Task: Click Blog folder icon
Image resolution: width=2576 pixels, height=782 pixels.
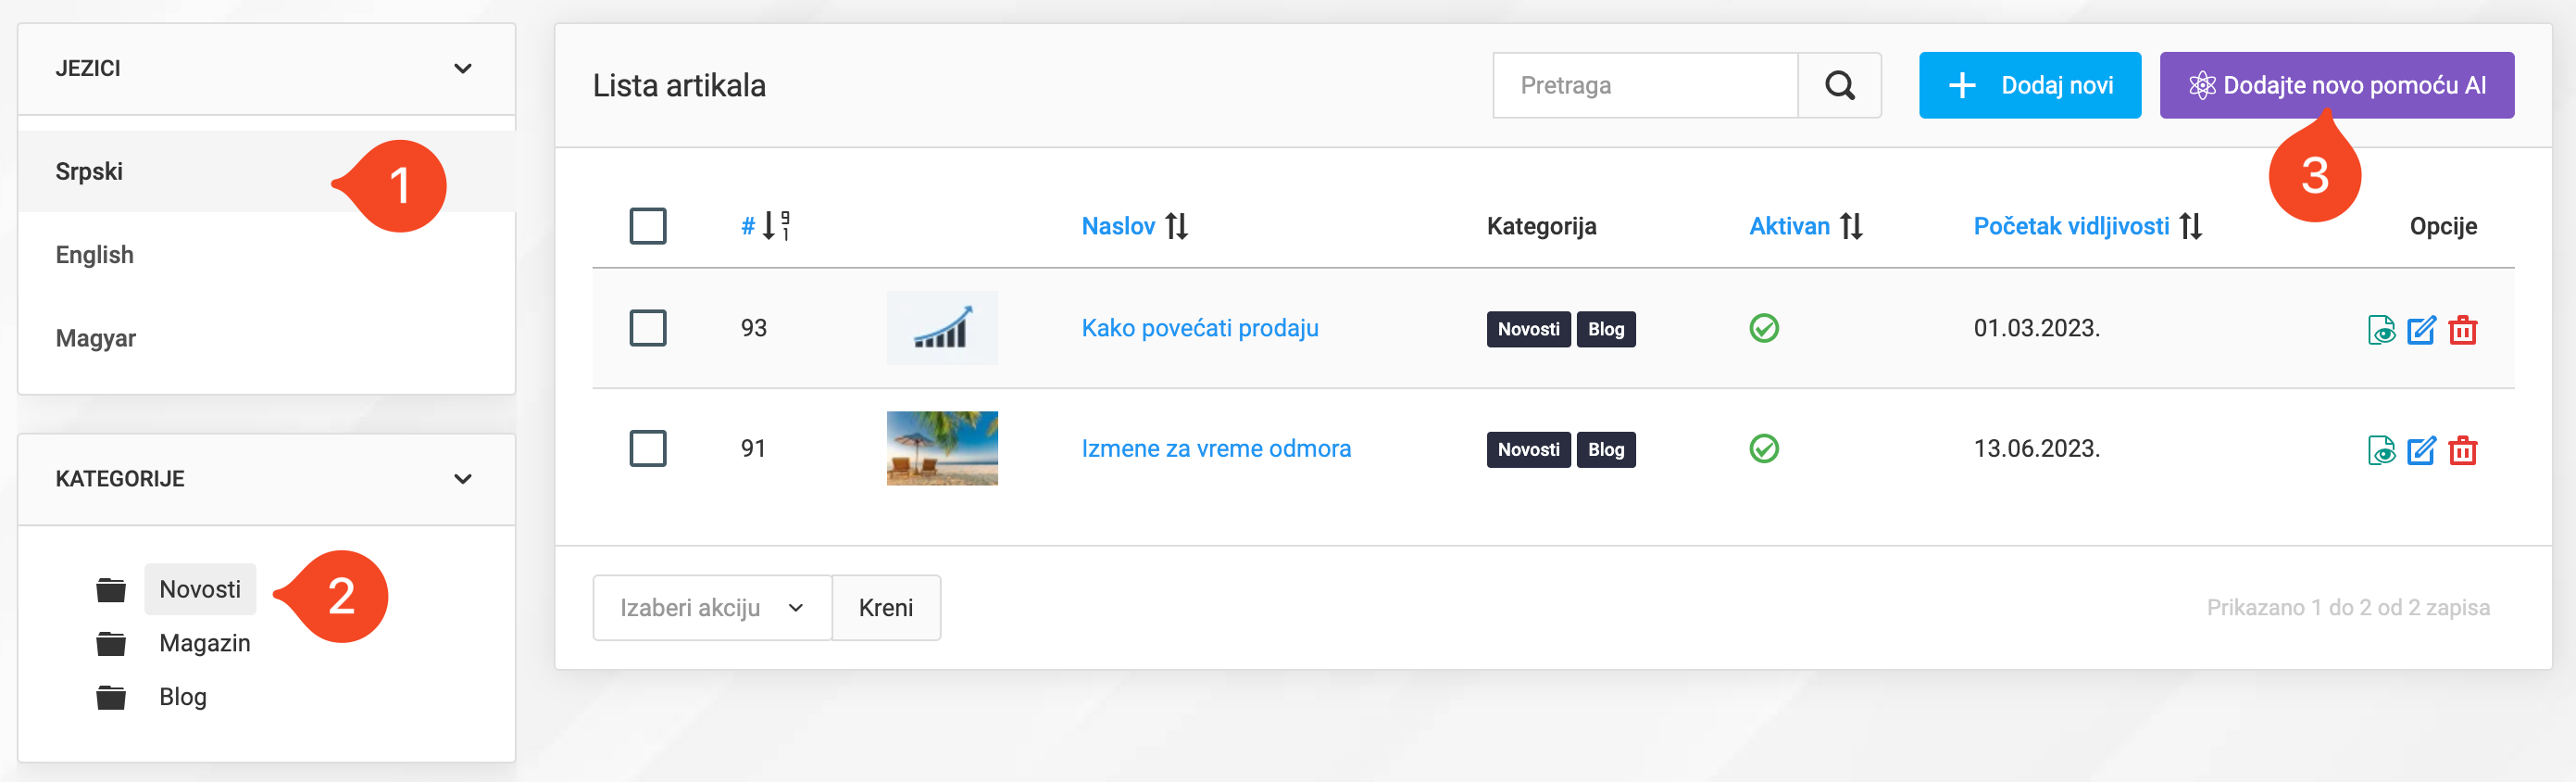Action: click(111, 697)
